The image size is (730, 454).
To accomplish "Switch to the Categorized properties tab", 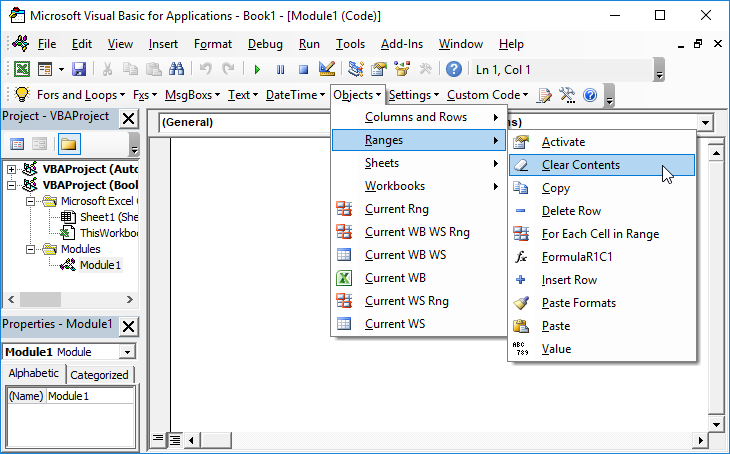I will (x=100, y=375).
